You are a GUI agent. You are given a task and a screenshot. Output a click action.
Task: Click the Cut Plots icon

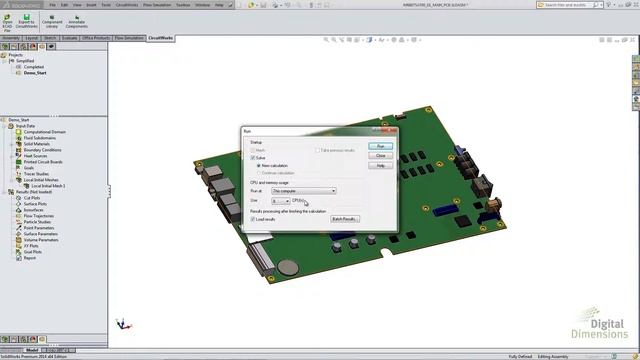18,198
